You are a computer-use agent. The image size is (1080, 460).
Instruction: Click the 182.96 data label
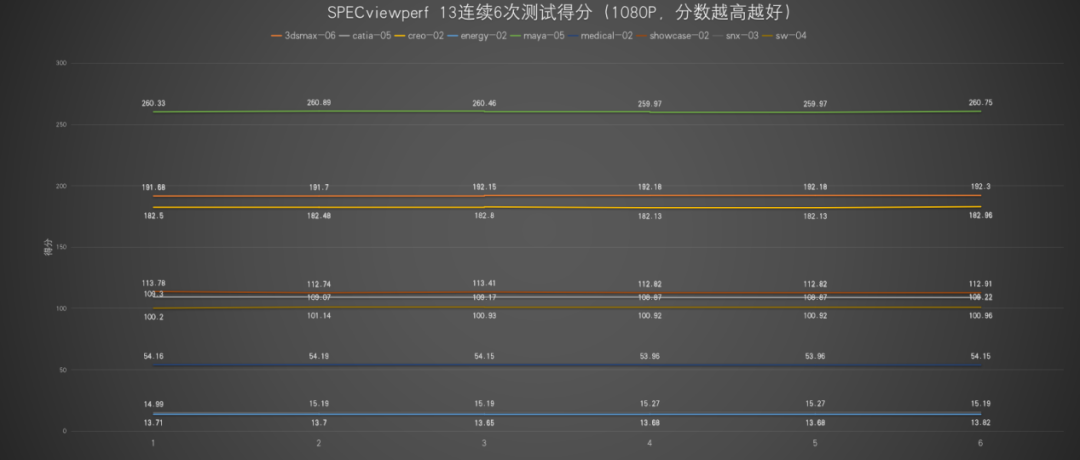(980, 216)
